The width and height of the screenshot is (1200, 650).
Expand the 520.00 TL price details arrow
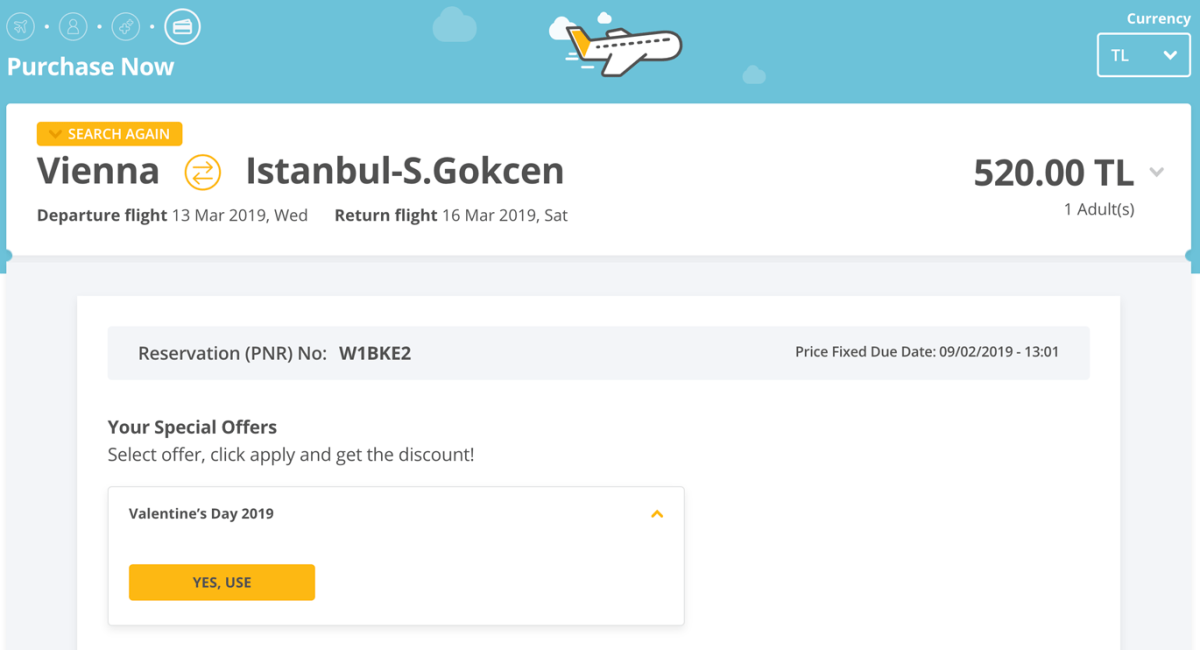(x=1157, y=173)
